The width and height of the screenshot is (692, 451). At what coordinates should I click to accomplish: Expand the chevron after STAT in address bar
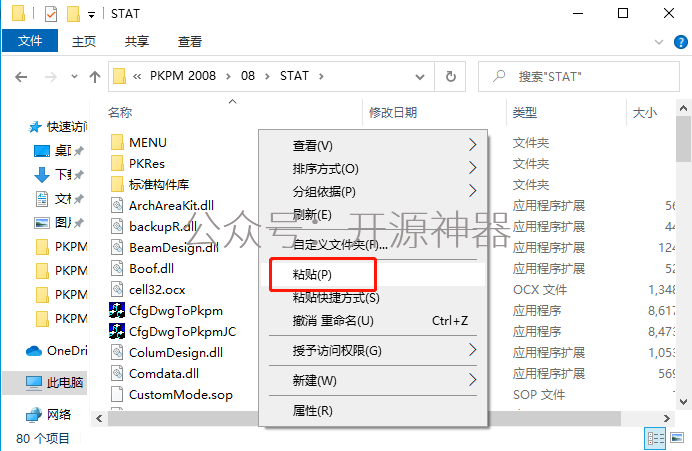[321, 76]
